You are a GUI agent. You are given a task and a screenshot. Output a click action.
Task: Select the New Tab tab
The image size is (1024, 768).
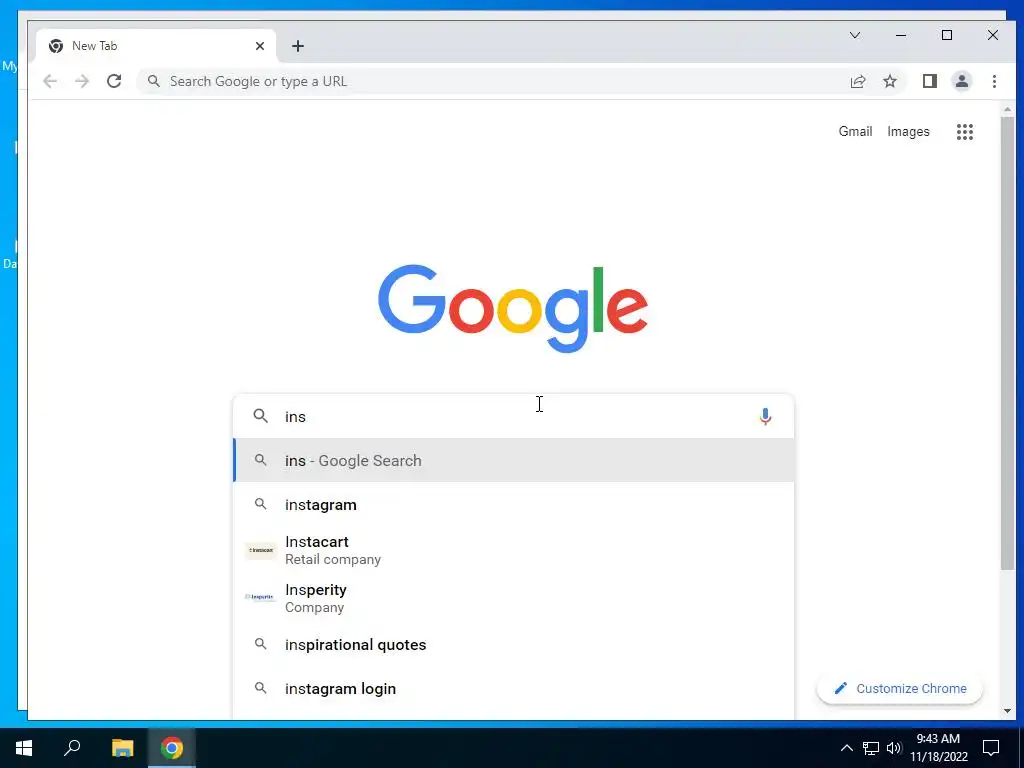157,46
